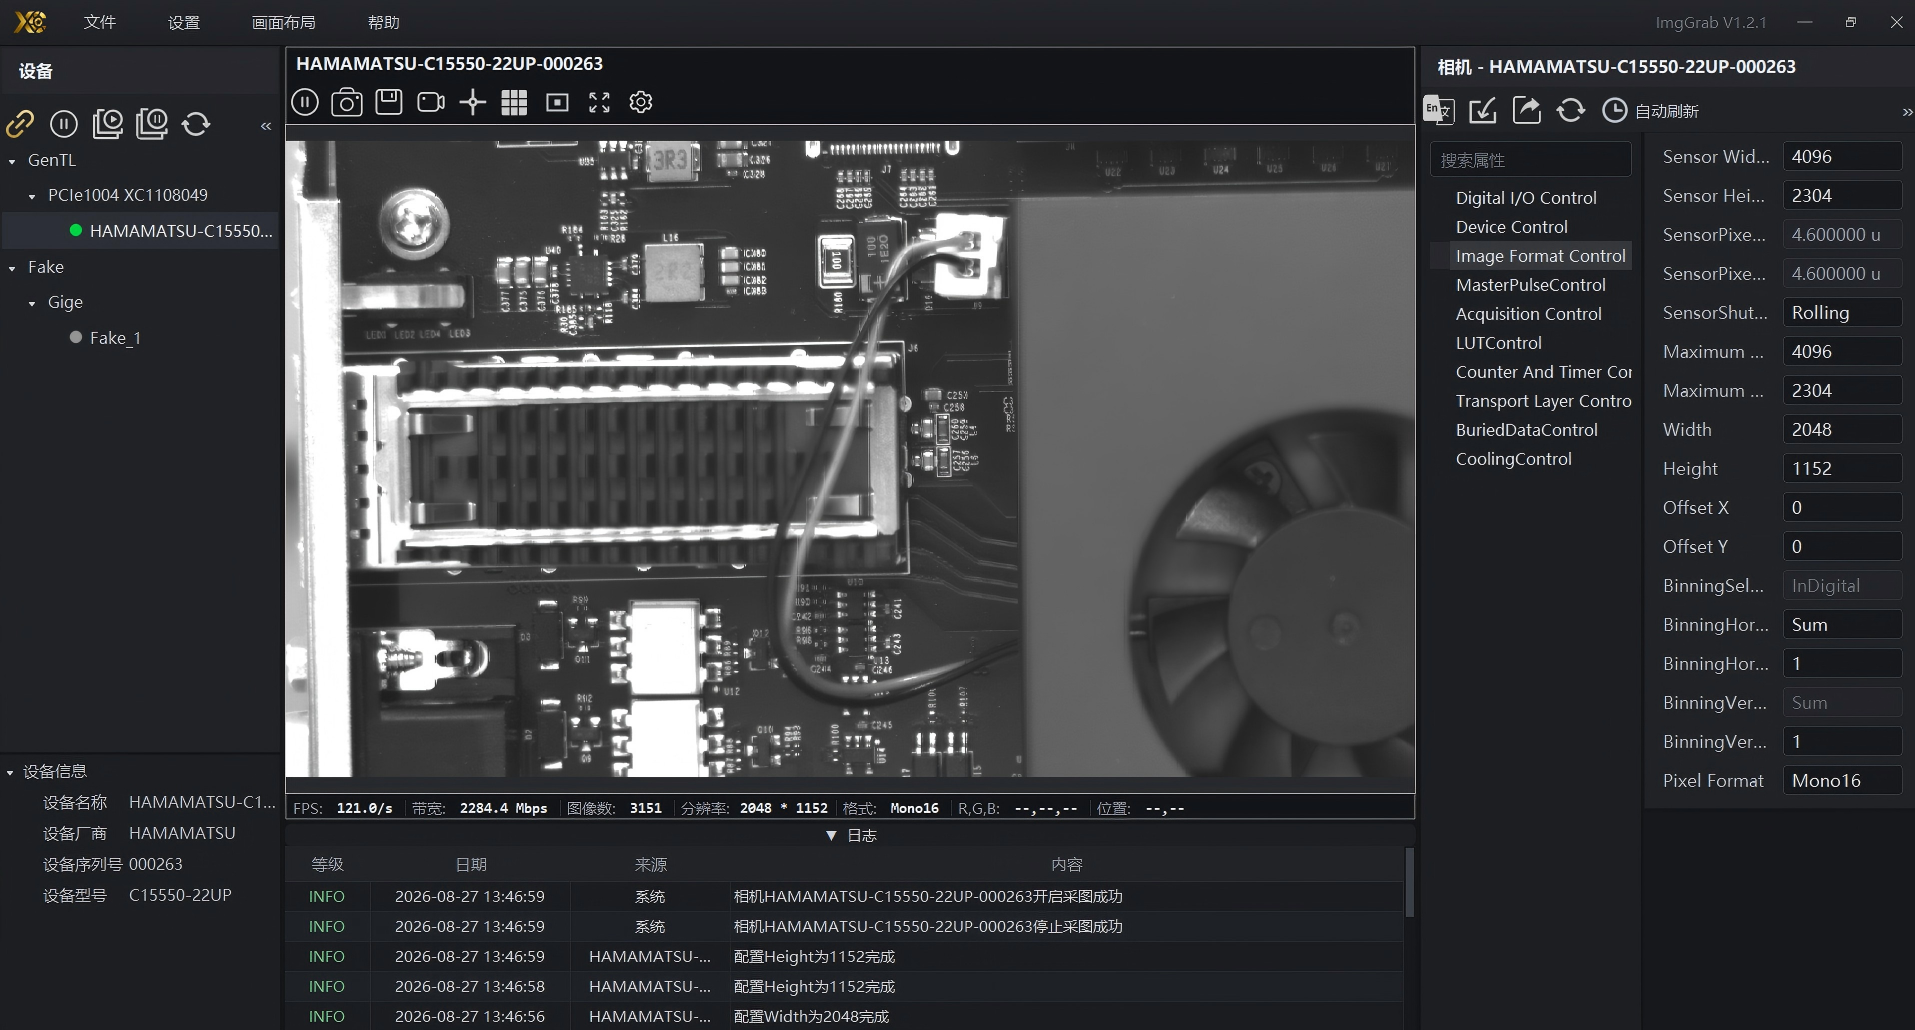Select the BuriedDataControl category
Image resolution: width=1915 pixels, height=1030 pixels.
[x=1527, y=430]
